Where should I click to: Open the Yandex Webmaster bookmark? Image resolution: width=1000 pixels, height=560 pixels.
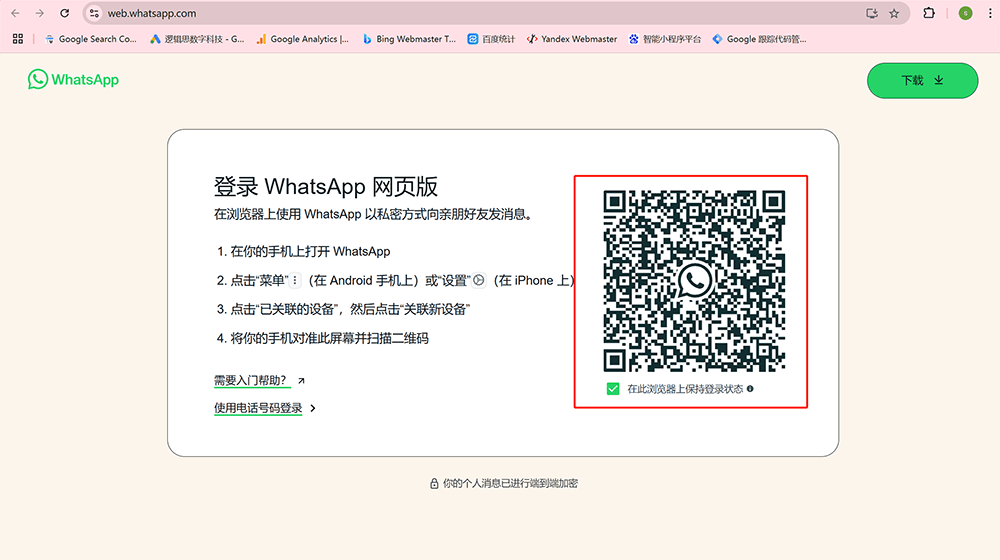572,39
